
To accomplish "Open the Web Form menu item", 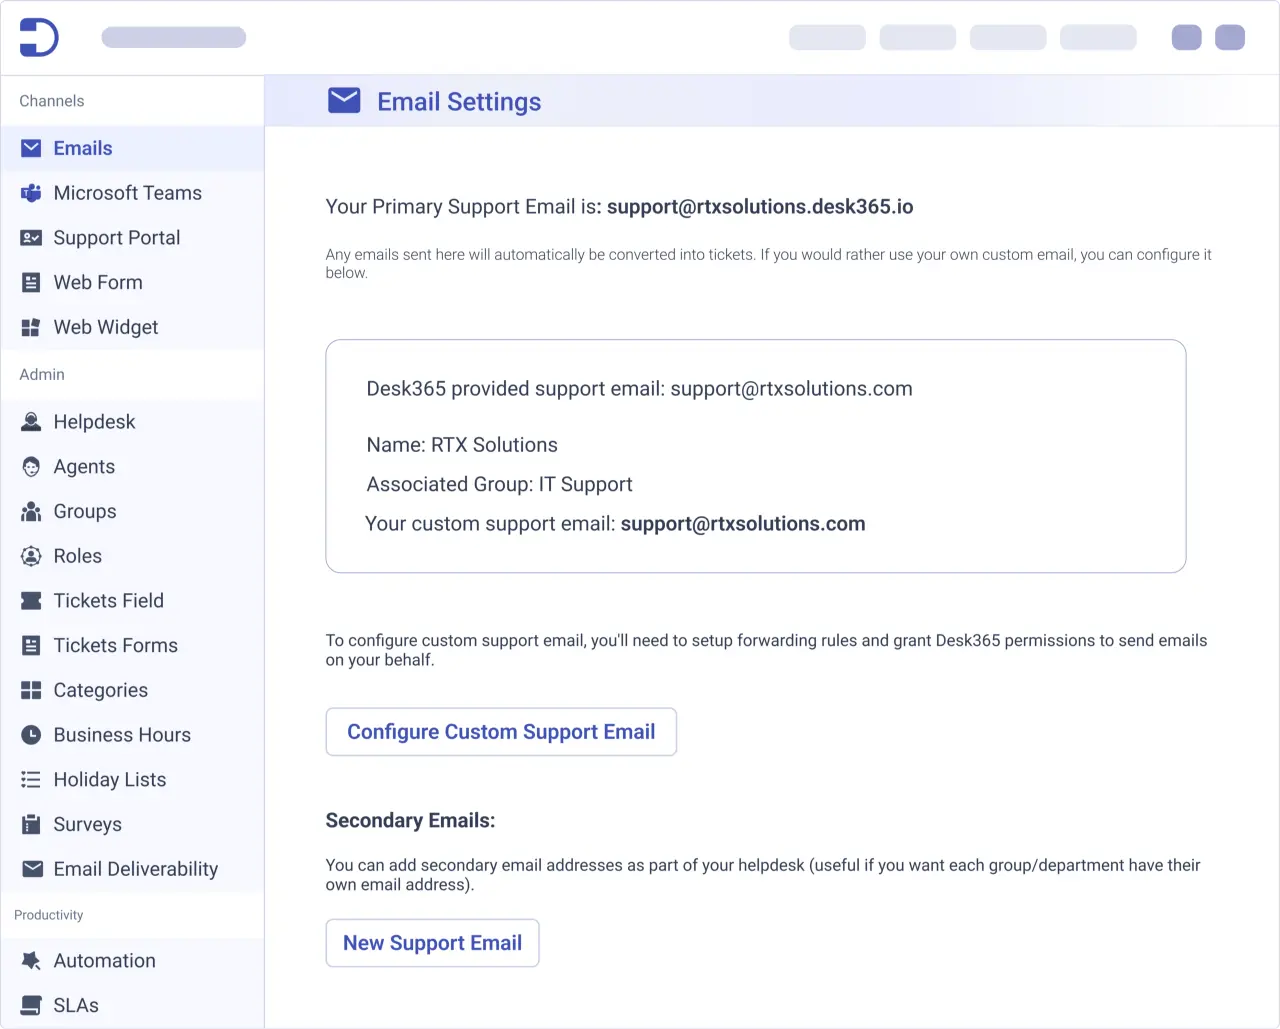I will coord(98,283).
